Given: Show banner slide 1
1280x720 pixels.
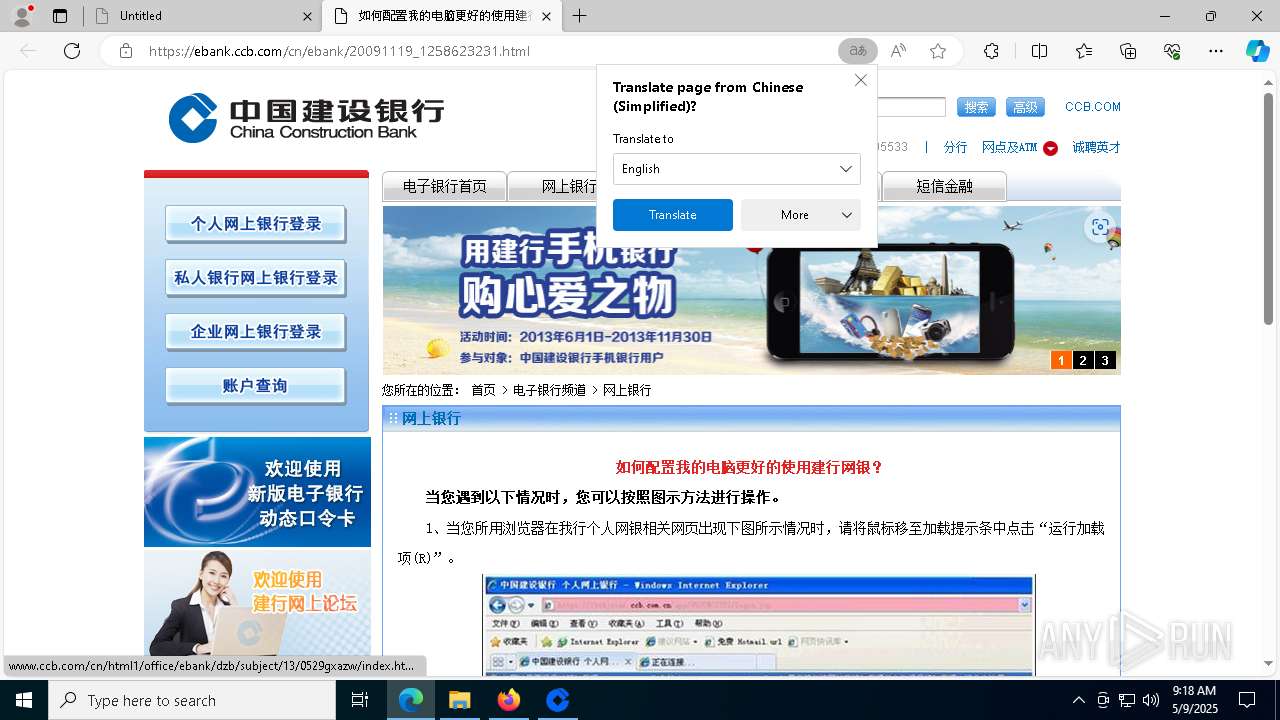Looking at the screenshot, I should (x=1061, y=360).
